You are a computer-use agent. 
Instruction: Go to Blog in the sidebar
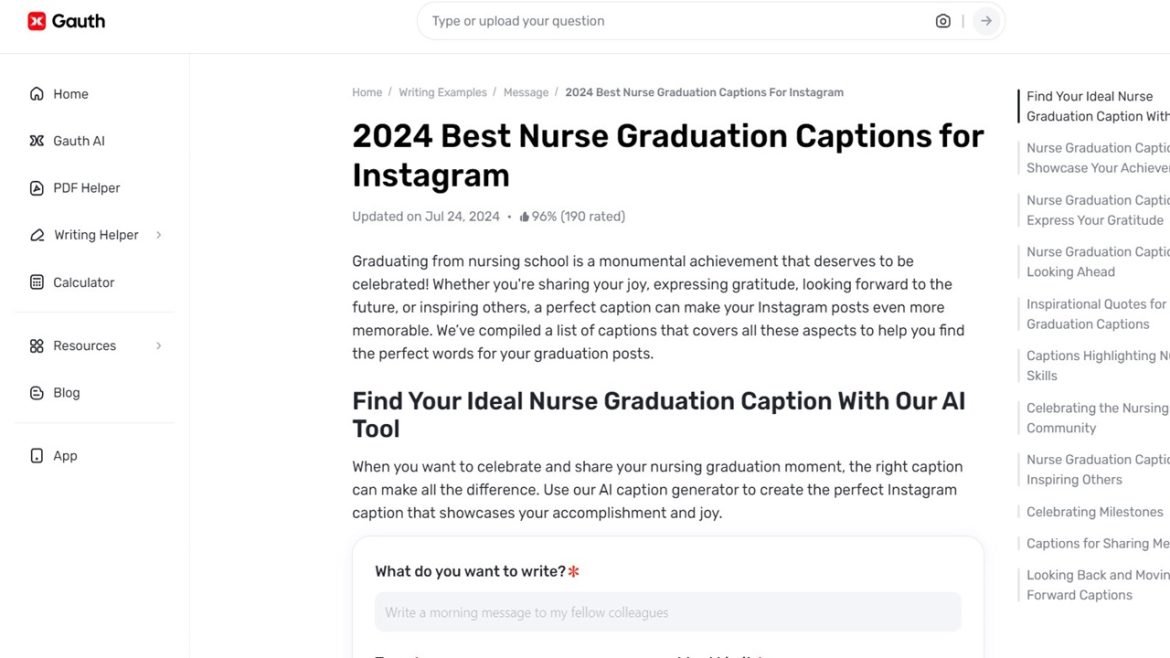click(66, 393)
